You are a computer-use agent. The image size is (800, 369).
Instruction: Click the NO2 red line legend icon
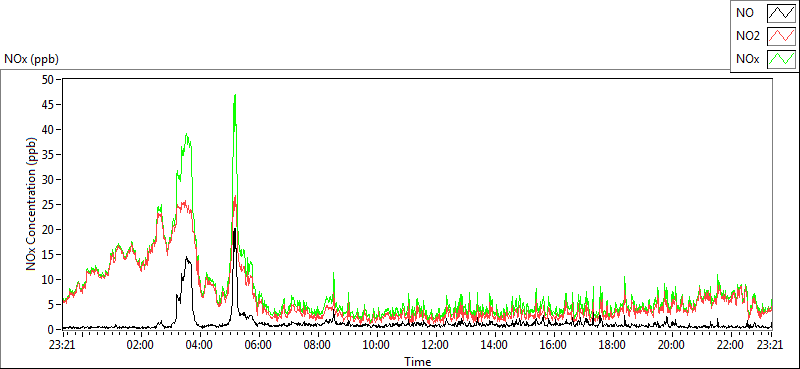click(781, 36)
